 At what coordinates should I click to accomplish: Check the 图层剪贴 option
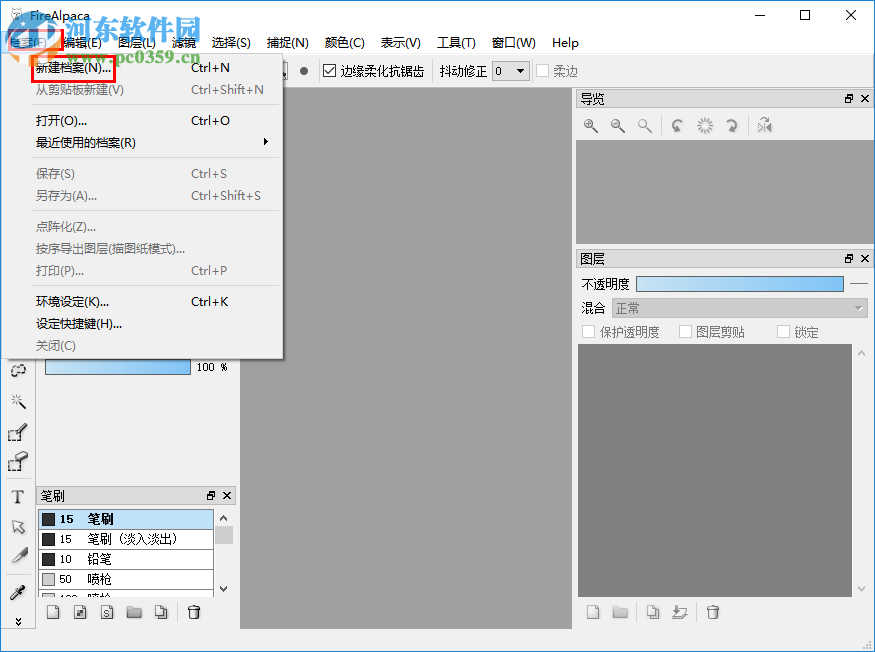click(686, 331)
